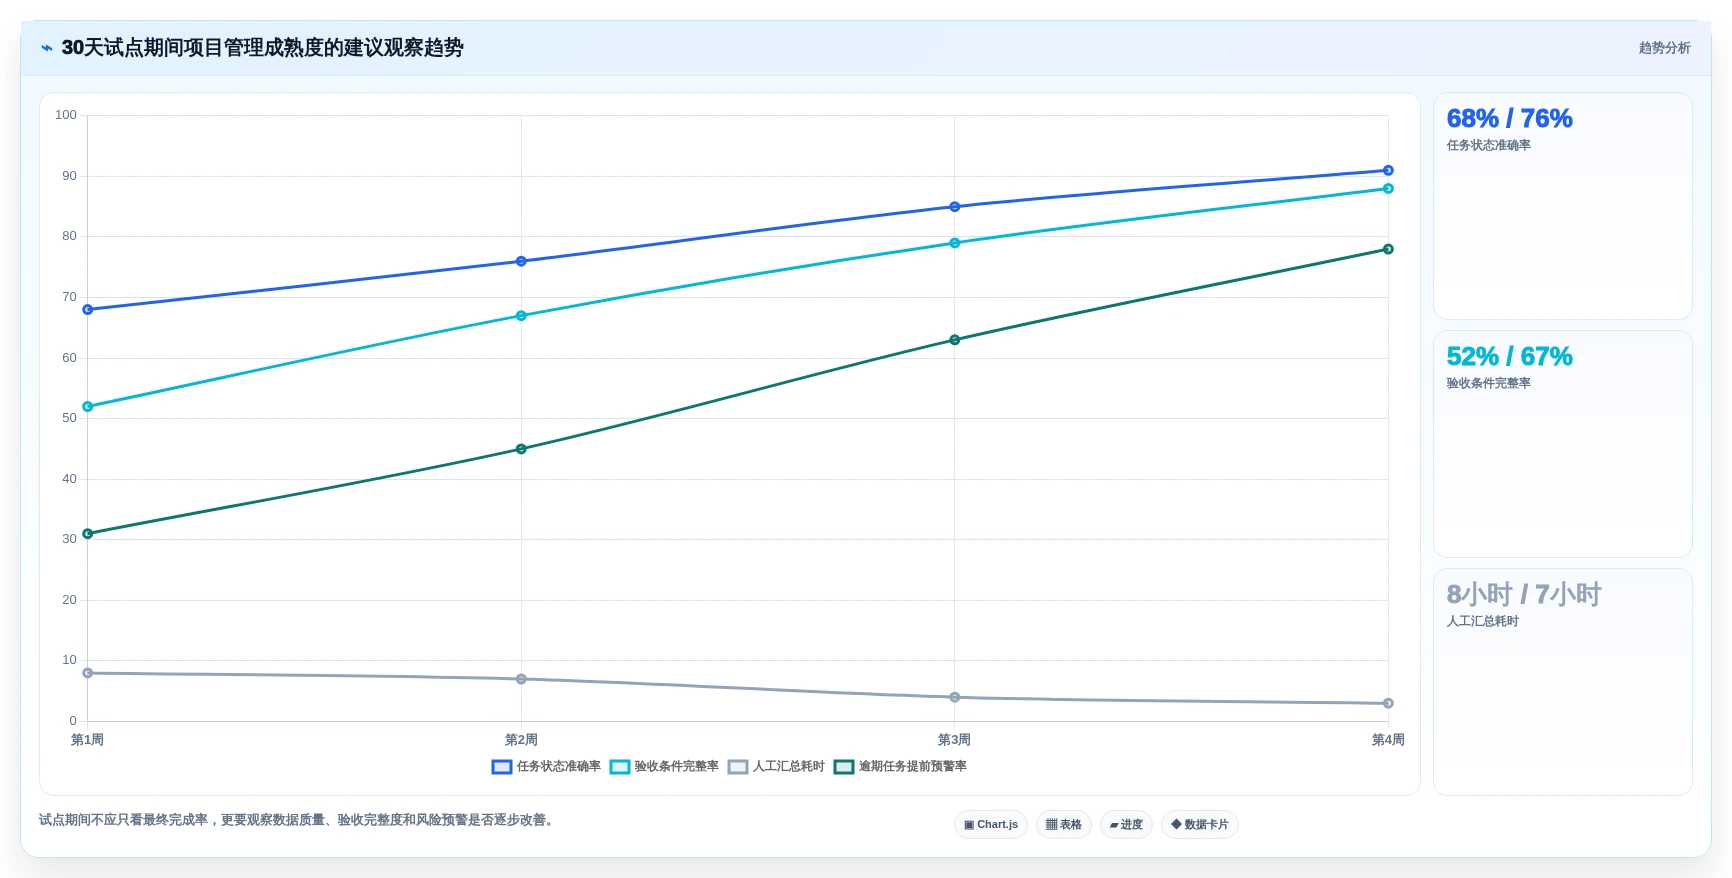This screenshot has height=878, width=1732.
Task: Click the lightning icon beside the title
Action: 46,48
